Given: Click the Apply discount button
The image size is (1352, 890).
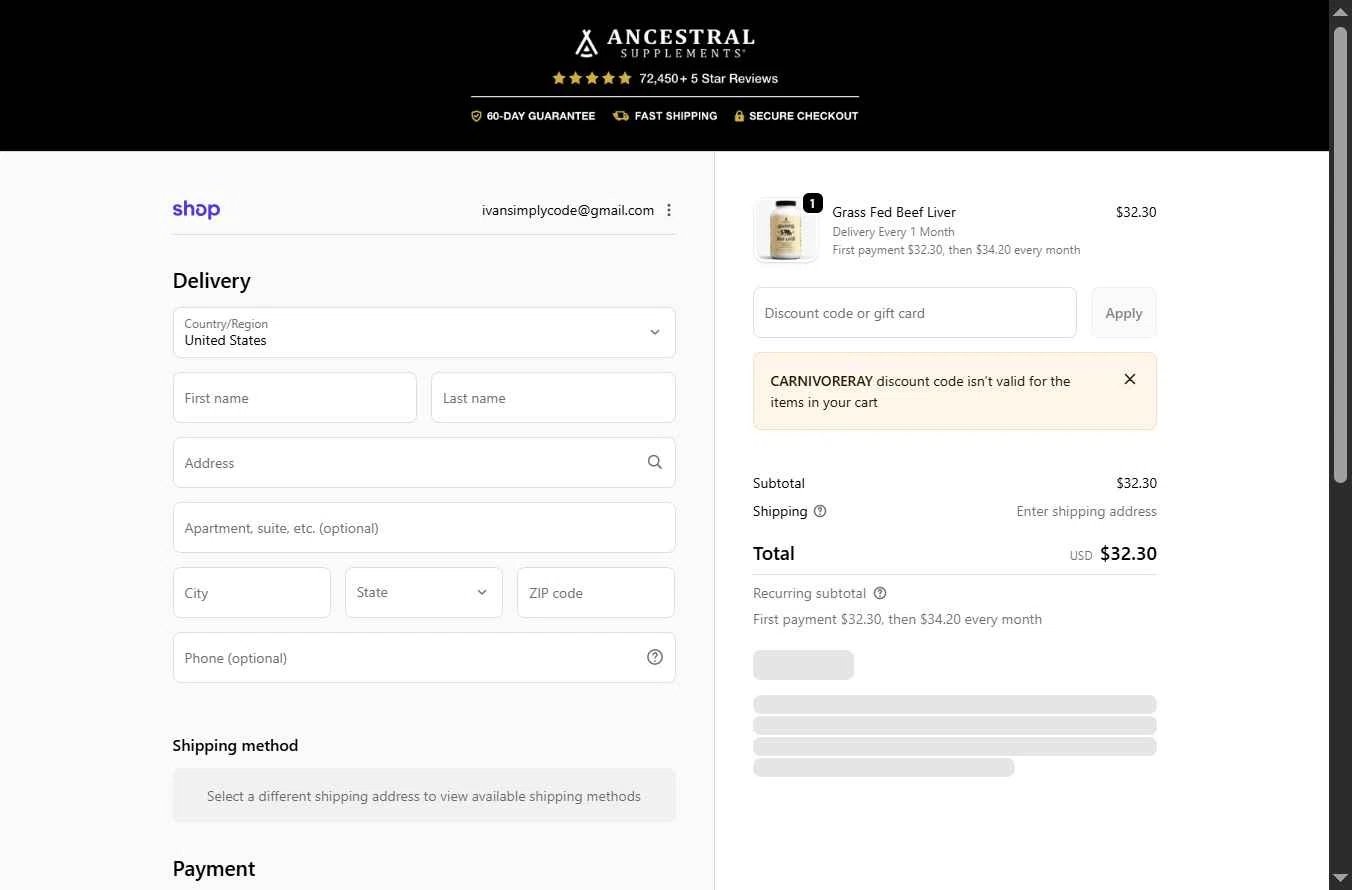Looking at the screenshot, I should (1124, 313).
